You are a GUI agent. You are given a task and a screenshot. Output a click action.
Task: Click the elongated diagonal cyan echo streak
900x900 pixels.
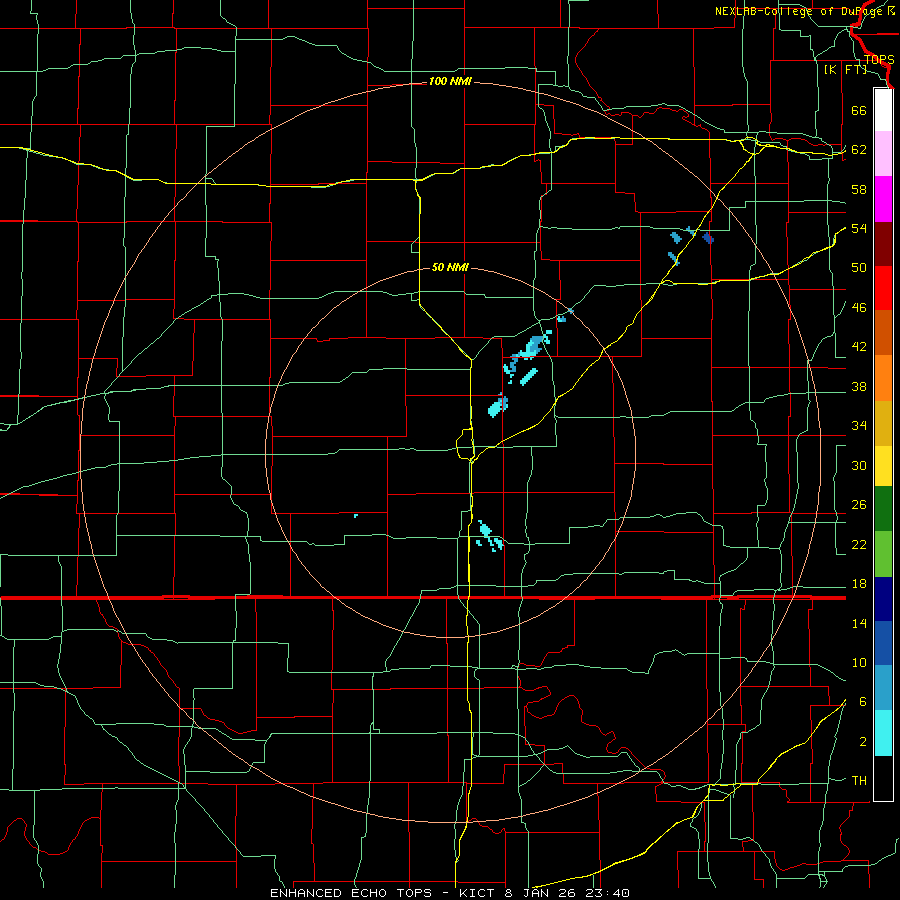click(x=529, y=377)
